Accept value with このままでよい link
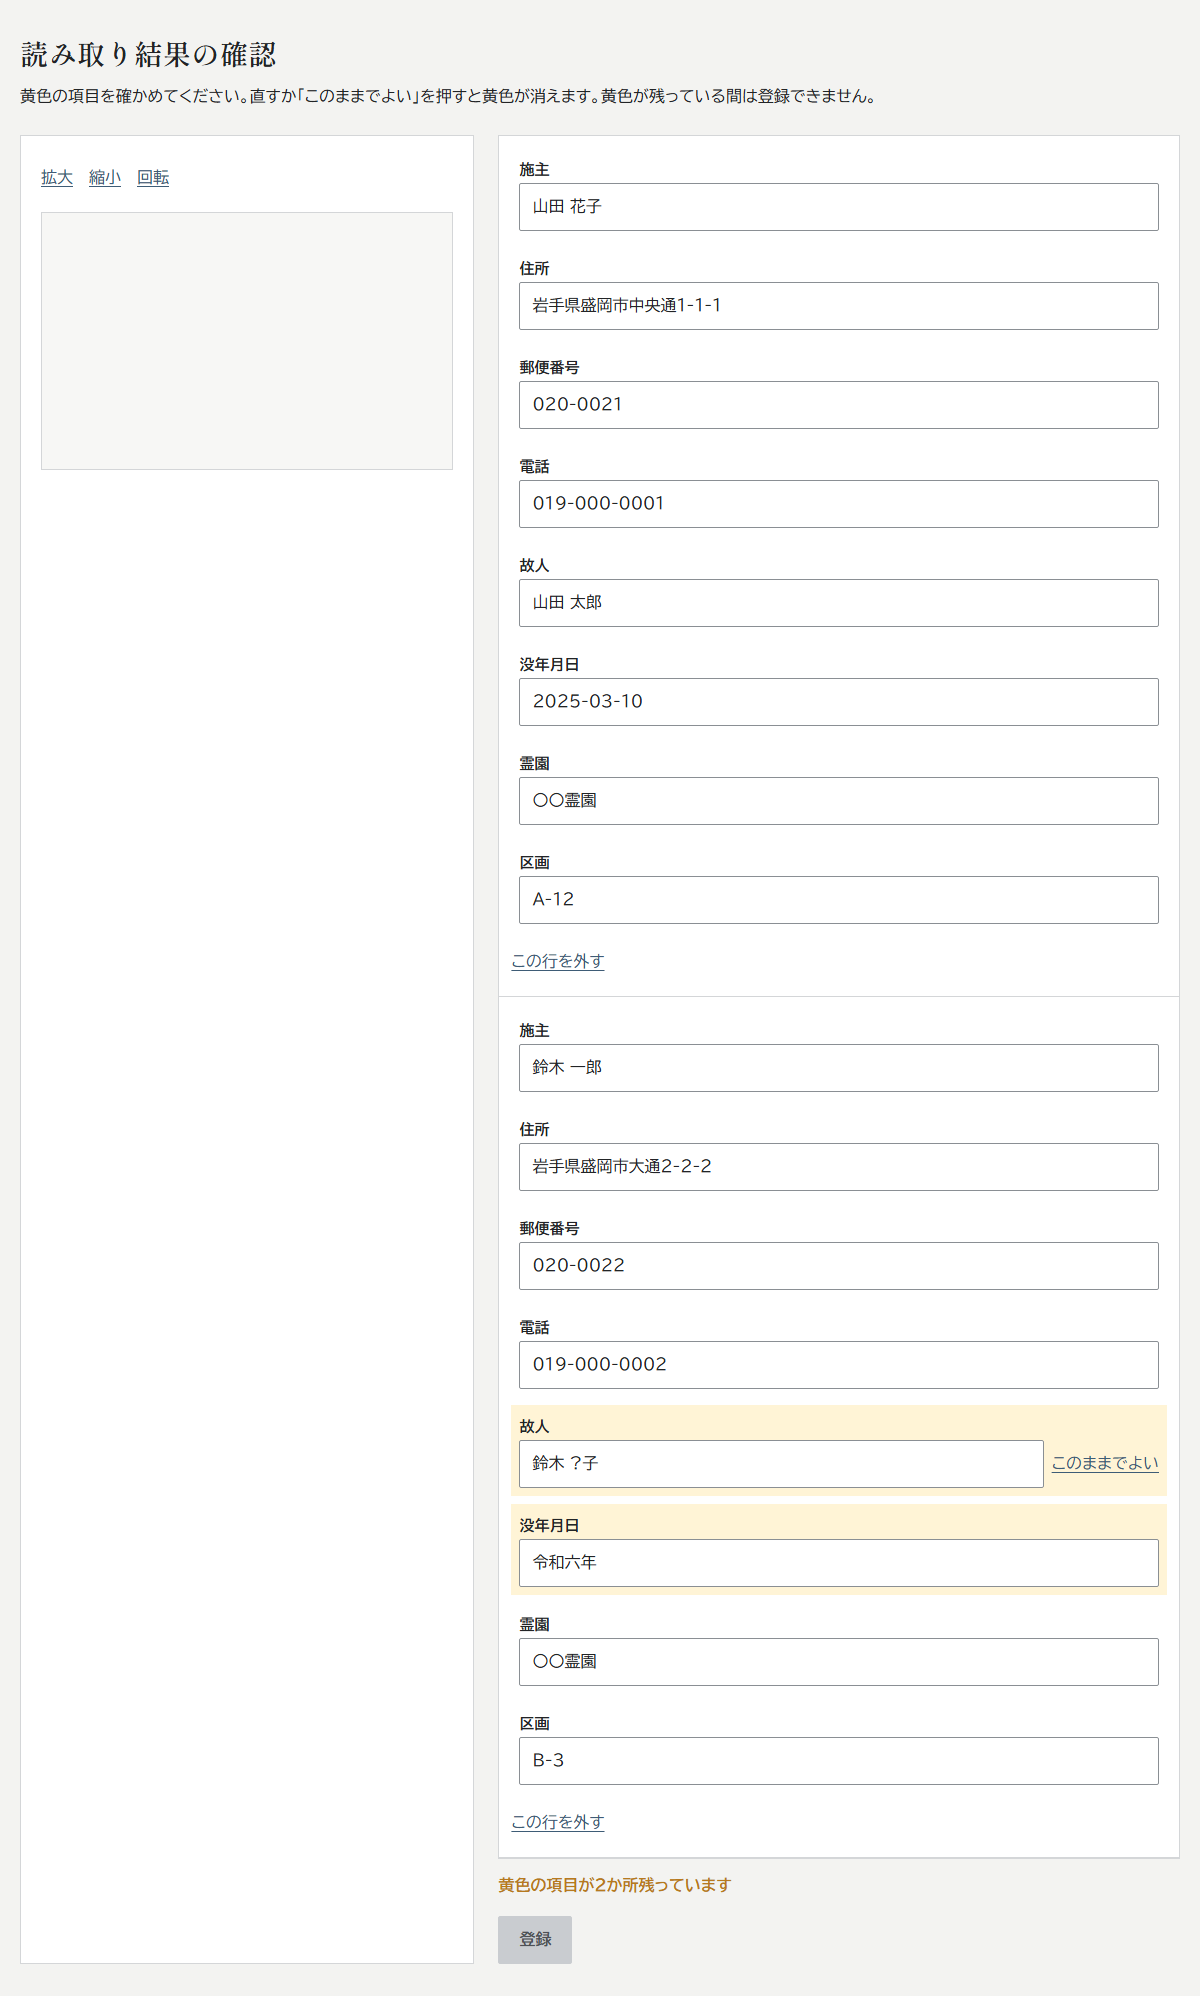 tap(1105, 1463)
